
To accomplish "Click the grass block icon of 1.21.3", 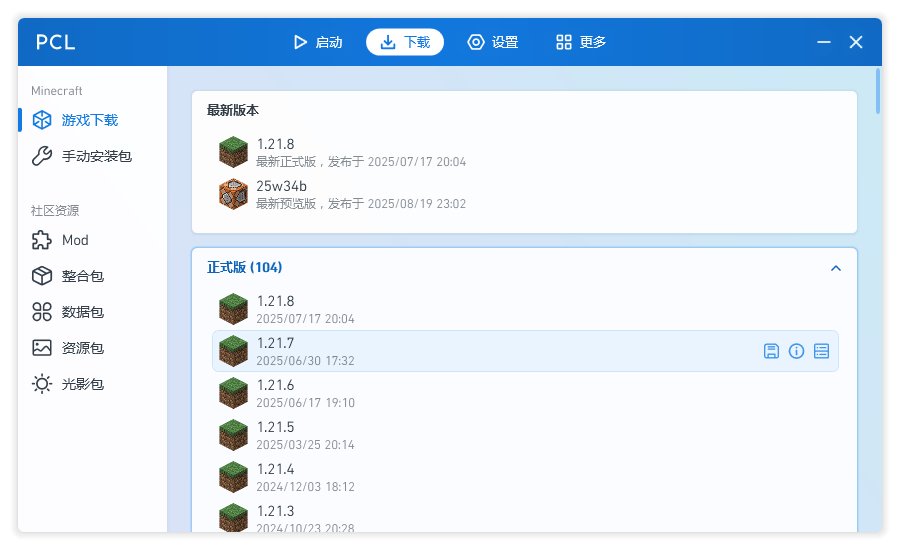I will pyautogui.click(x=233, y=517).
